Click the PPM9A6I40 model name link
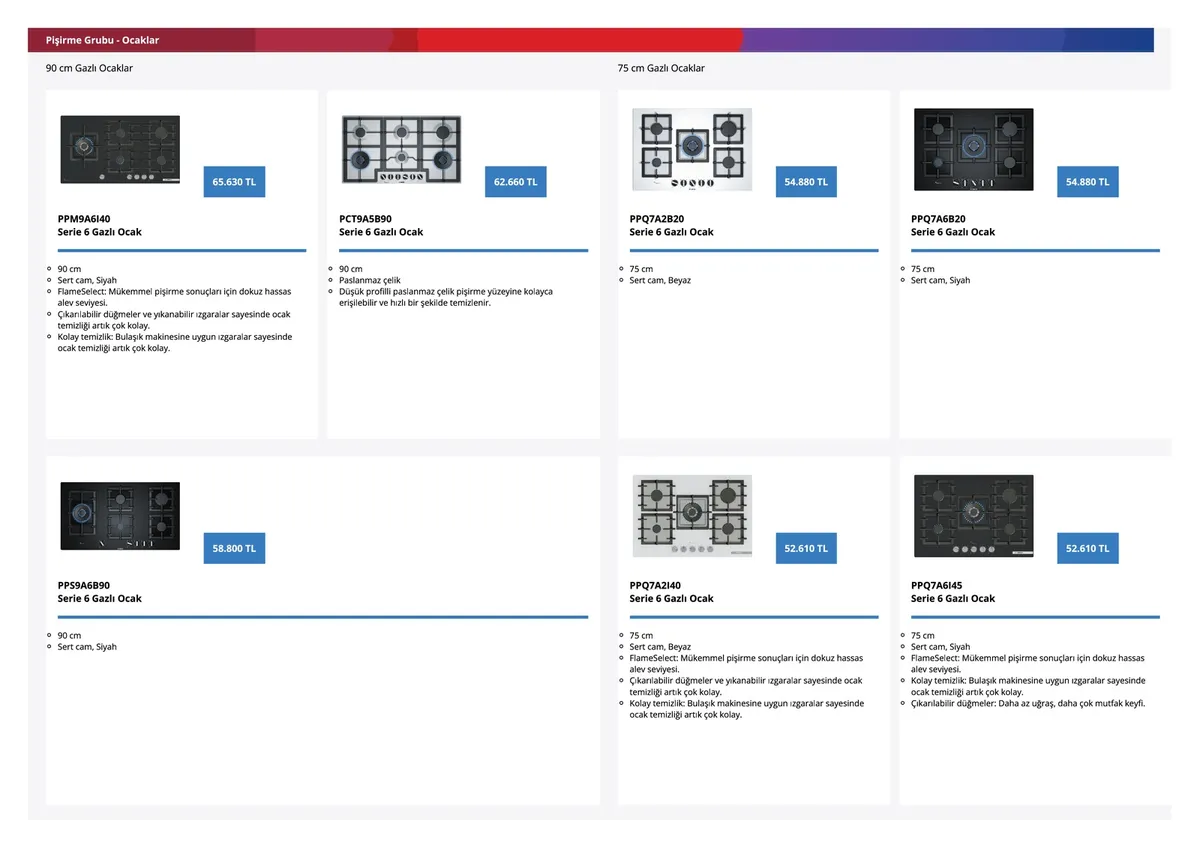 (x=84, y=218)
